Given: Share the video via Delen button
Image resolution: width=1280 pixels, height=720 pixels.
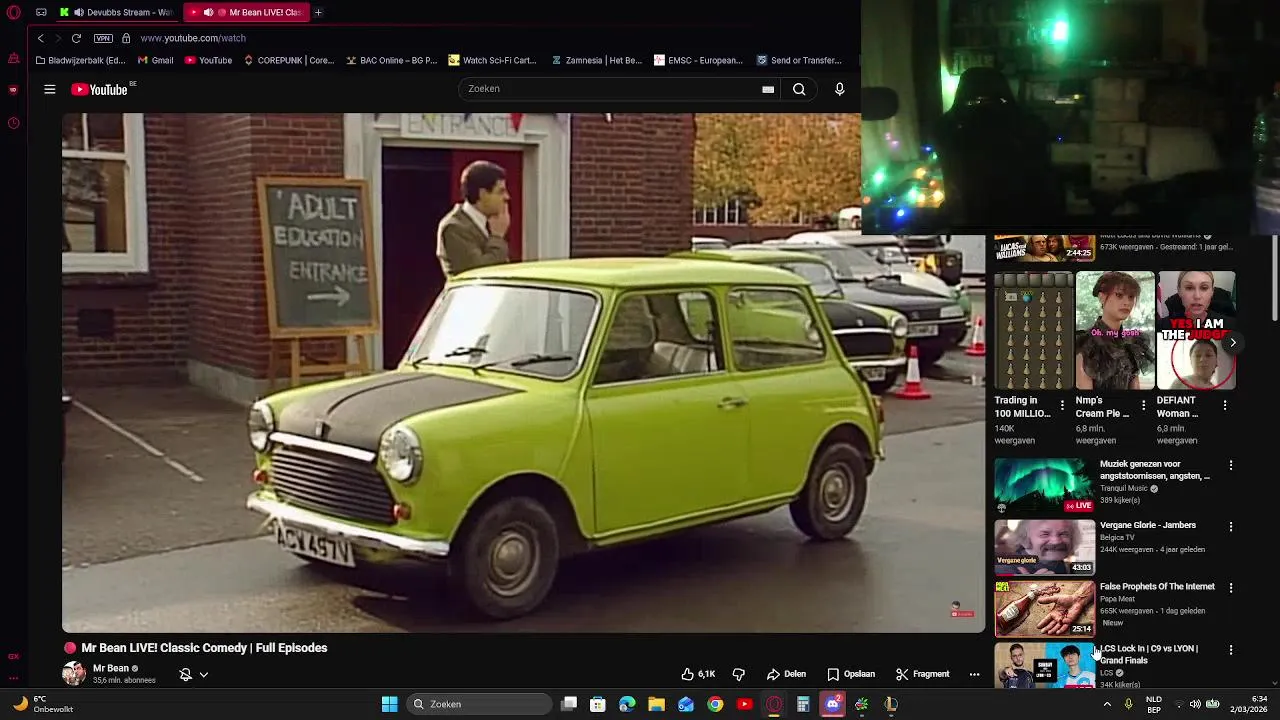Looking at the screenshot, I should pyautogui.click(x=786, y=674).
